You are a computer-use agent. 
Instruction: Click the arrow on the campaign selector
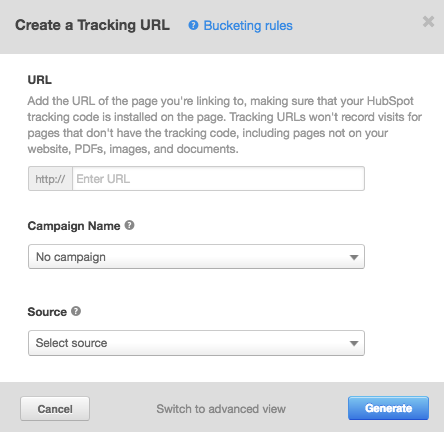pyautogui.click(x=354, y=257)
